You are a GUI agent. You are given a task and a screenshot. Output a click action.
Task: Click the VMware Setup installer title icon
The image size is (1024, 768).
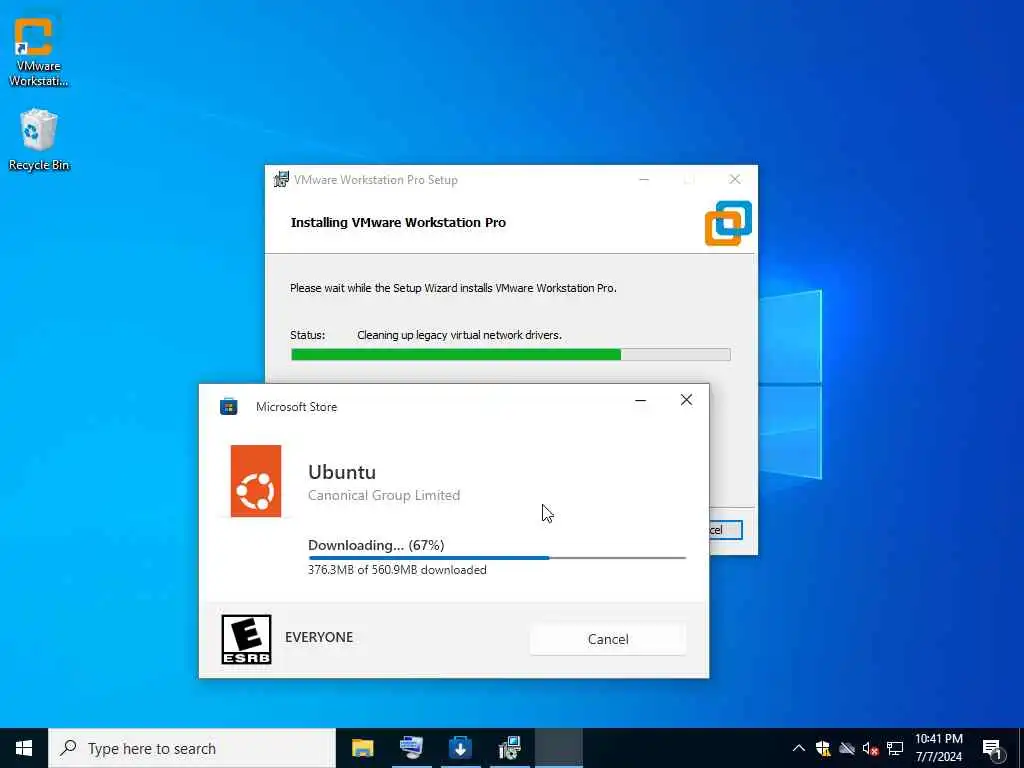(x=281, y=179)
